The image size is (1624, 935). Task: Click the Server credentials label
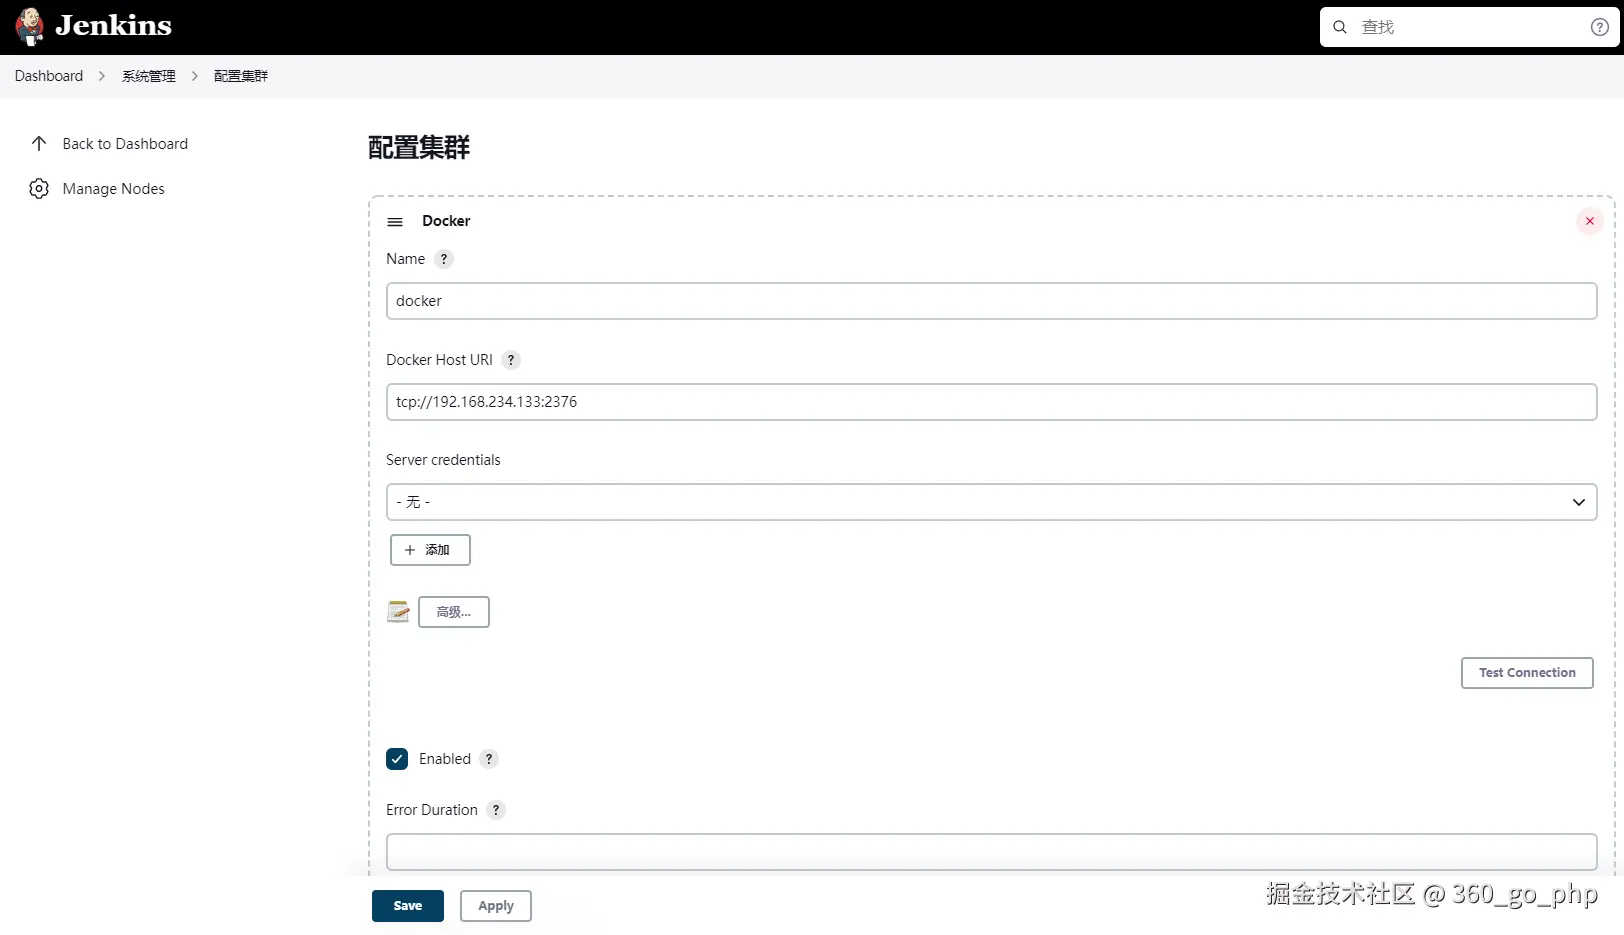pyautogui.click(x=443, y=460)
